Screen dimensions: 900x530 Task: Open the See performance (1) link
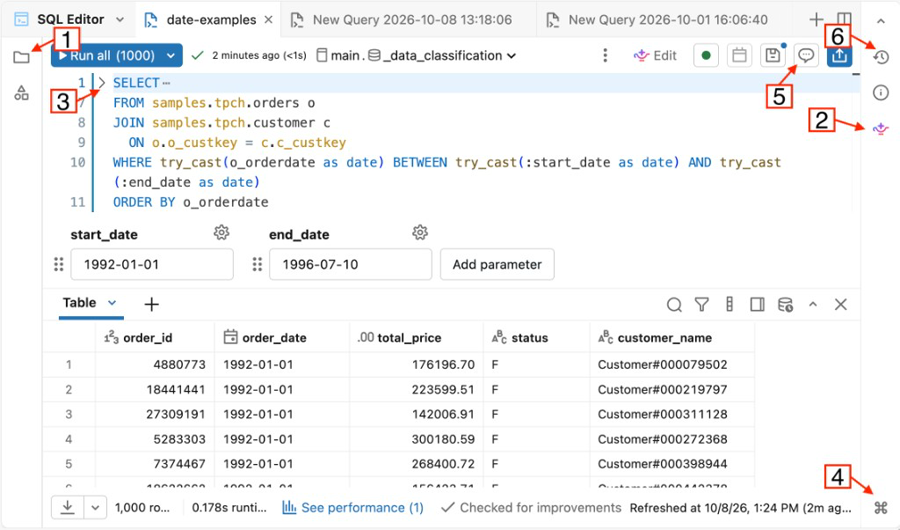point(353,508)
